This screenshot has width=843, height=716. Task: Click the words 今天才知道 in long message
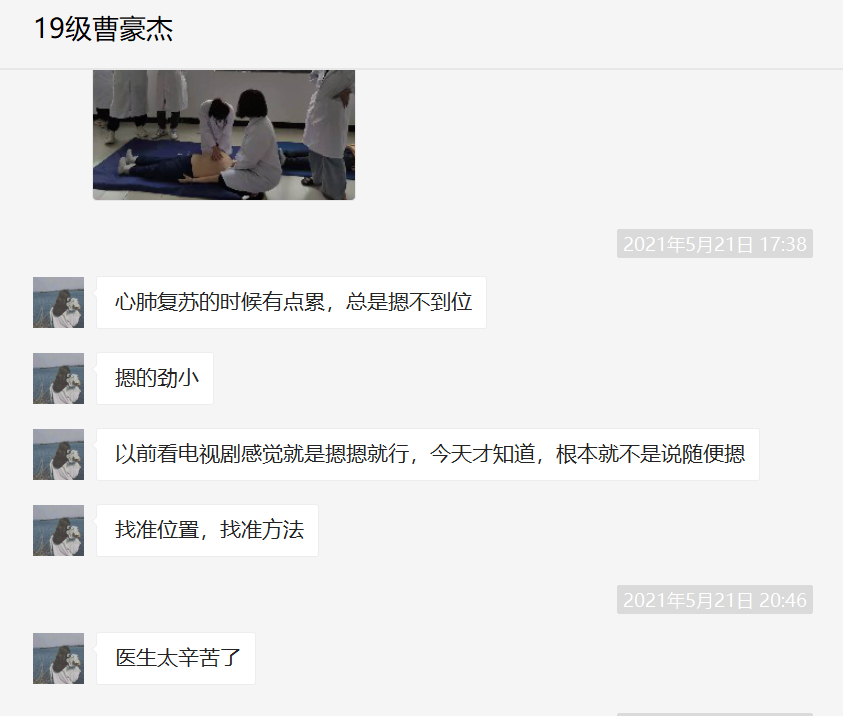[x=482, y=454]
